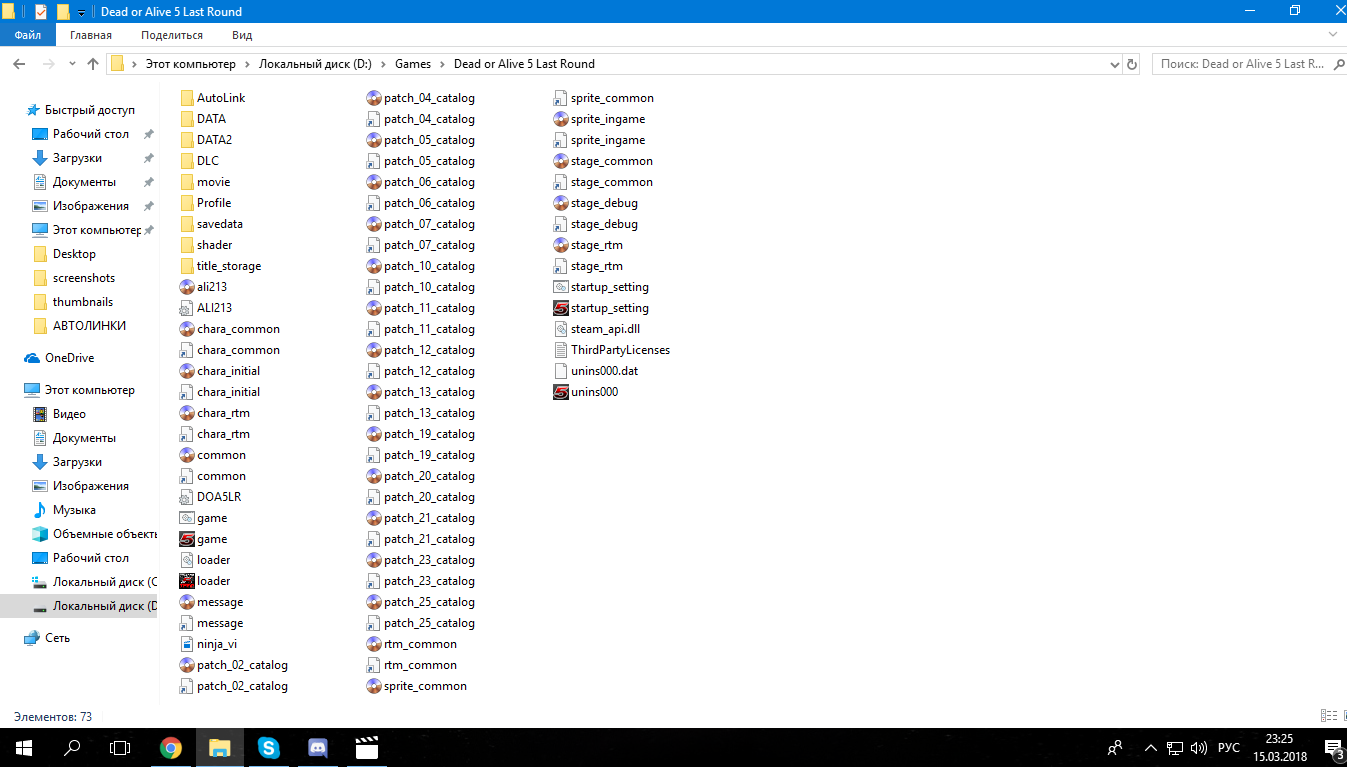Select the title_storage folder icon
The width and height of the screenshot is (1347, 767).
point(187,266)
